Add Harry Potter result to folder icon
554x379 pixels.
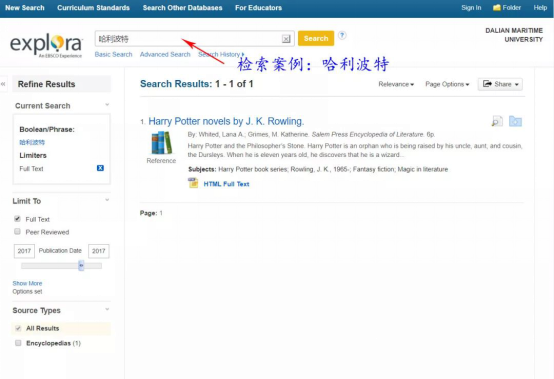(515, 121)
